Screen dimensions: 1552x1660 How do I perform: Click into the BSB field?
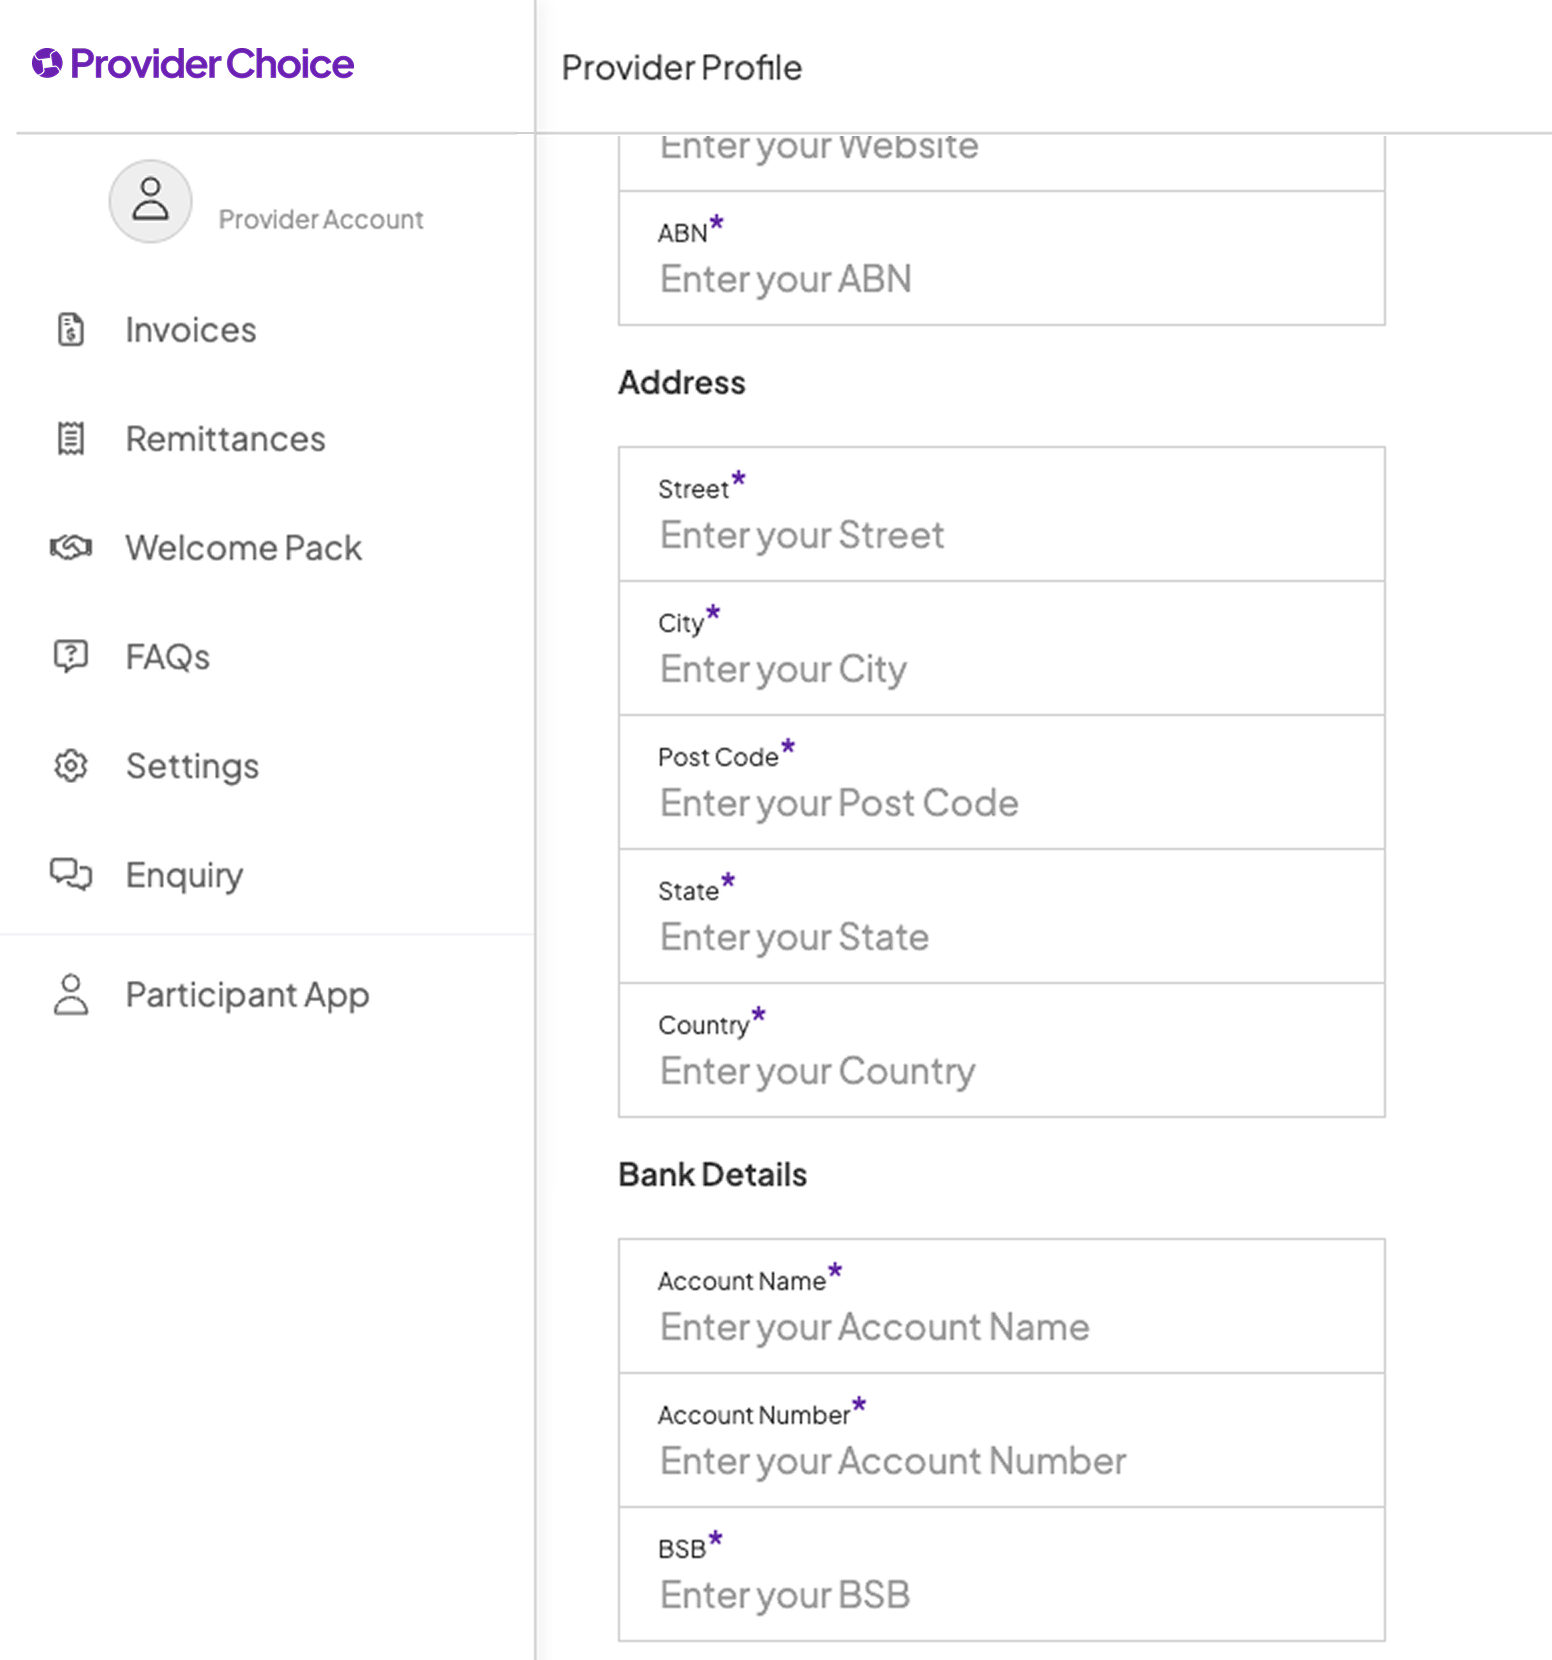(1000, 1595)
